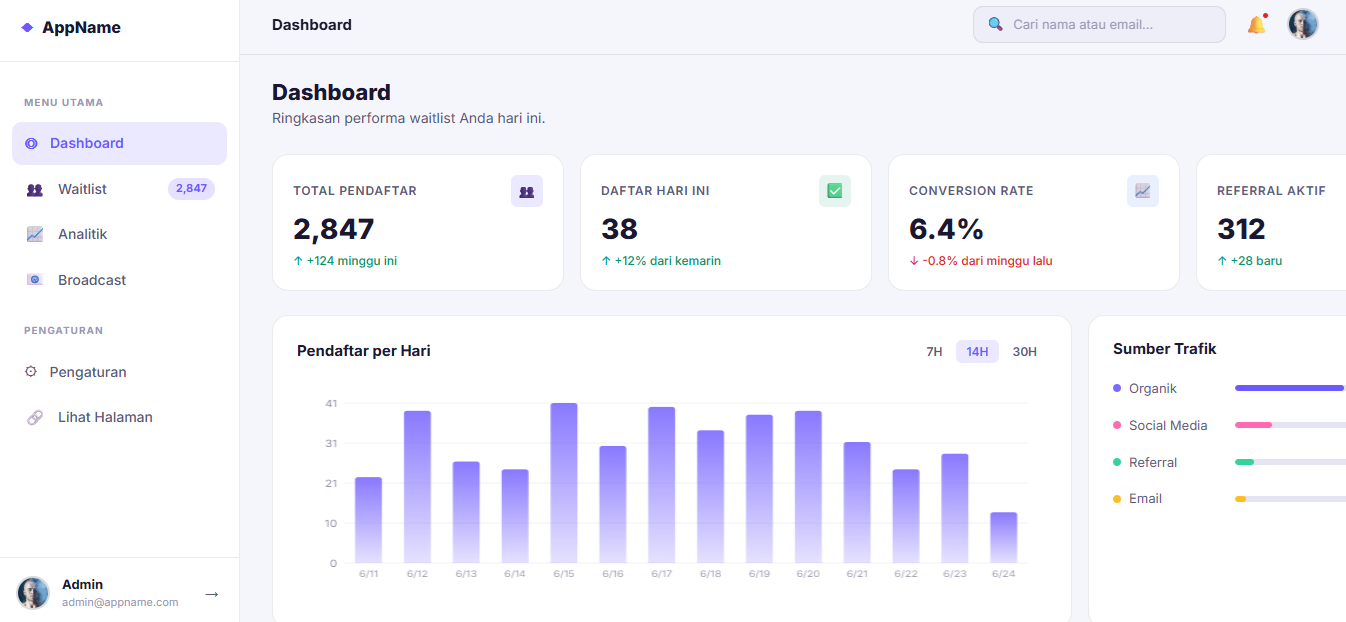1346x622 pixels.
Task: Click the Email traffic progress bar
Action: (1290, 499)
